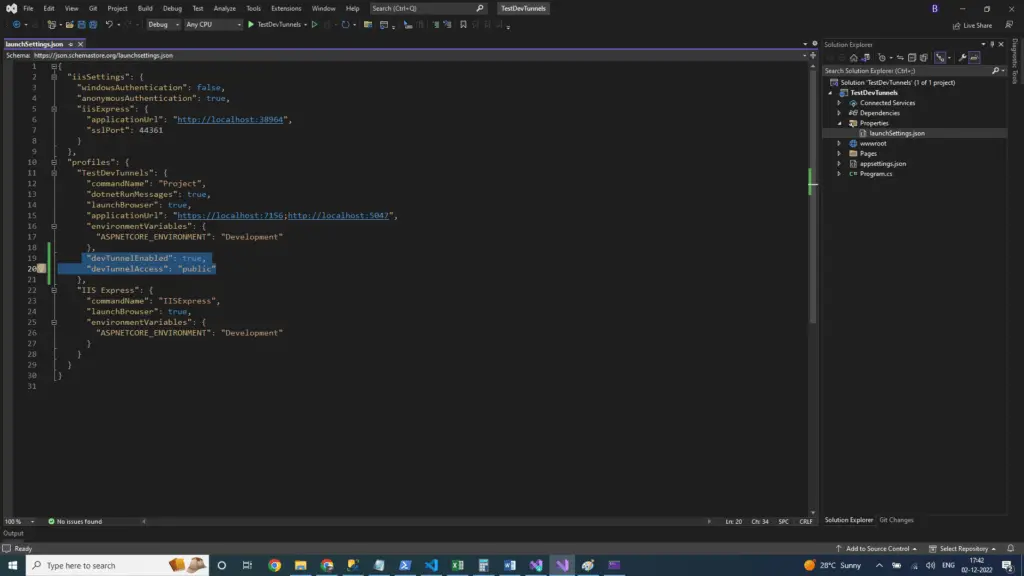The height and width of the screenshot is (576, 1024).
Task: Open the feedback icon at top right
Action: [x=1009, y=25]
